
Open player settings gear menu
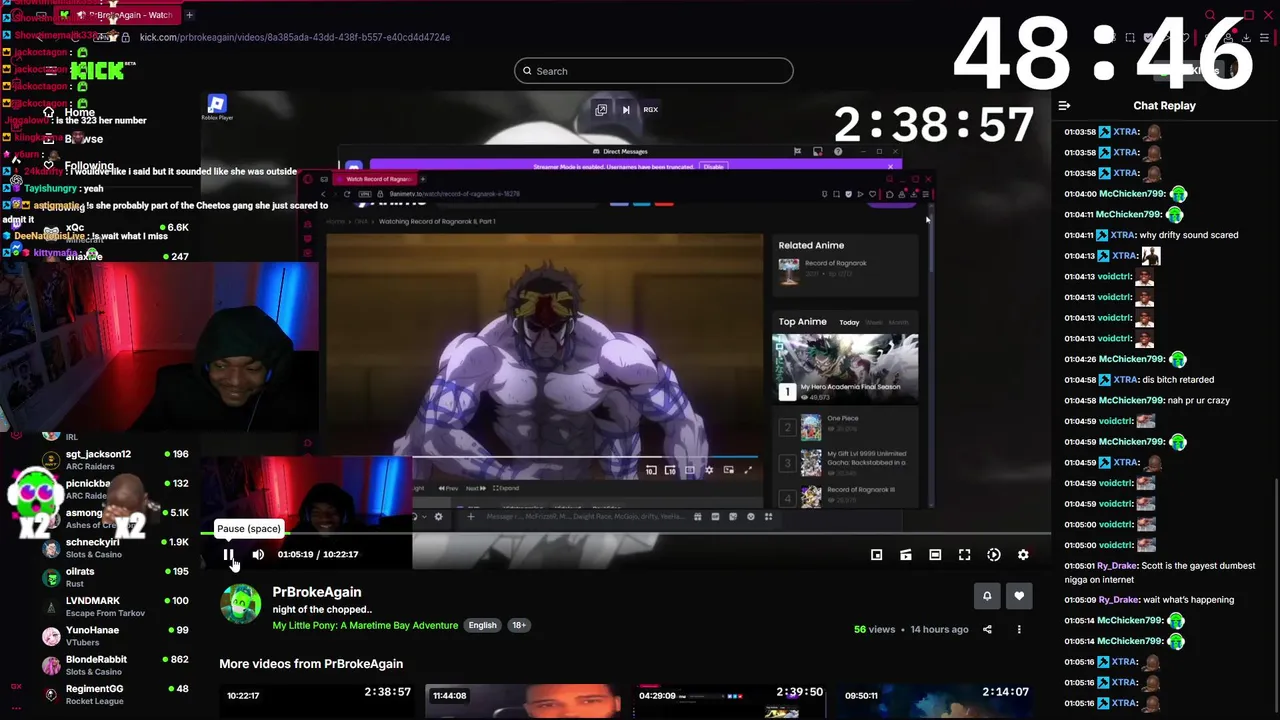click(x=1023, y=555)
